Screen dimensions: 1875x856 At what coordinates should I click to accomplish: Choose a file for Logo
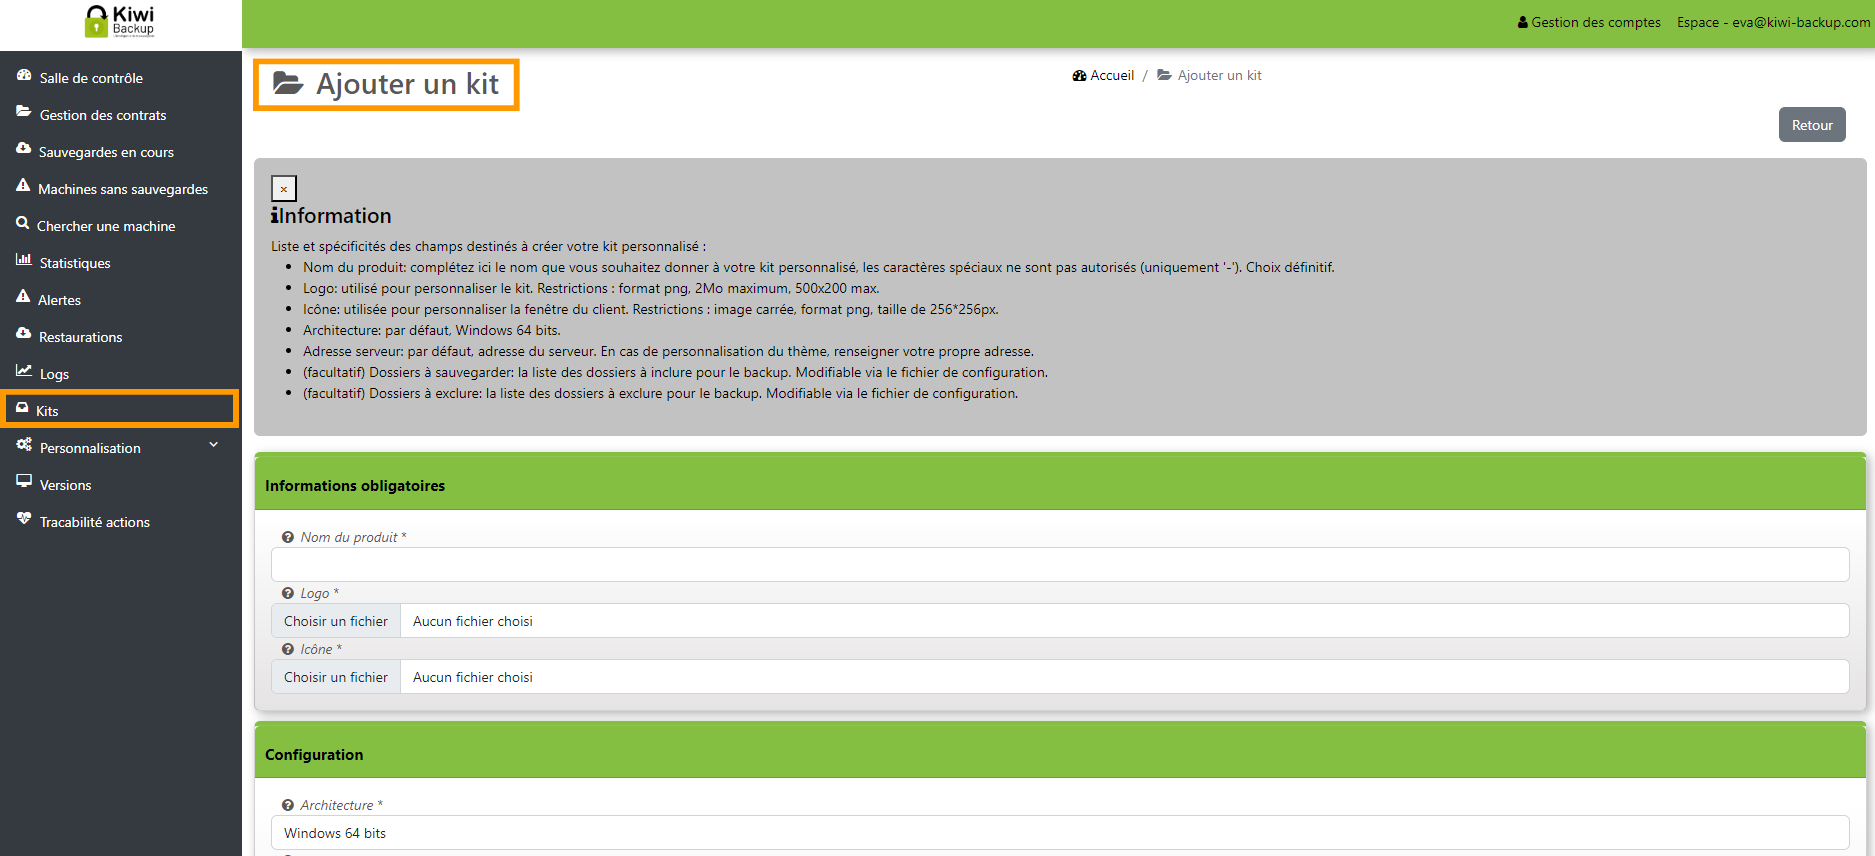tap(336, 621)
